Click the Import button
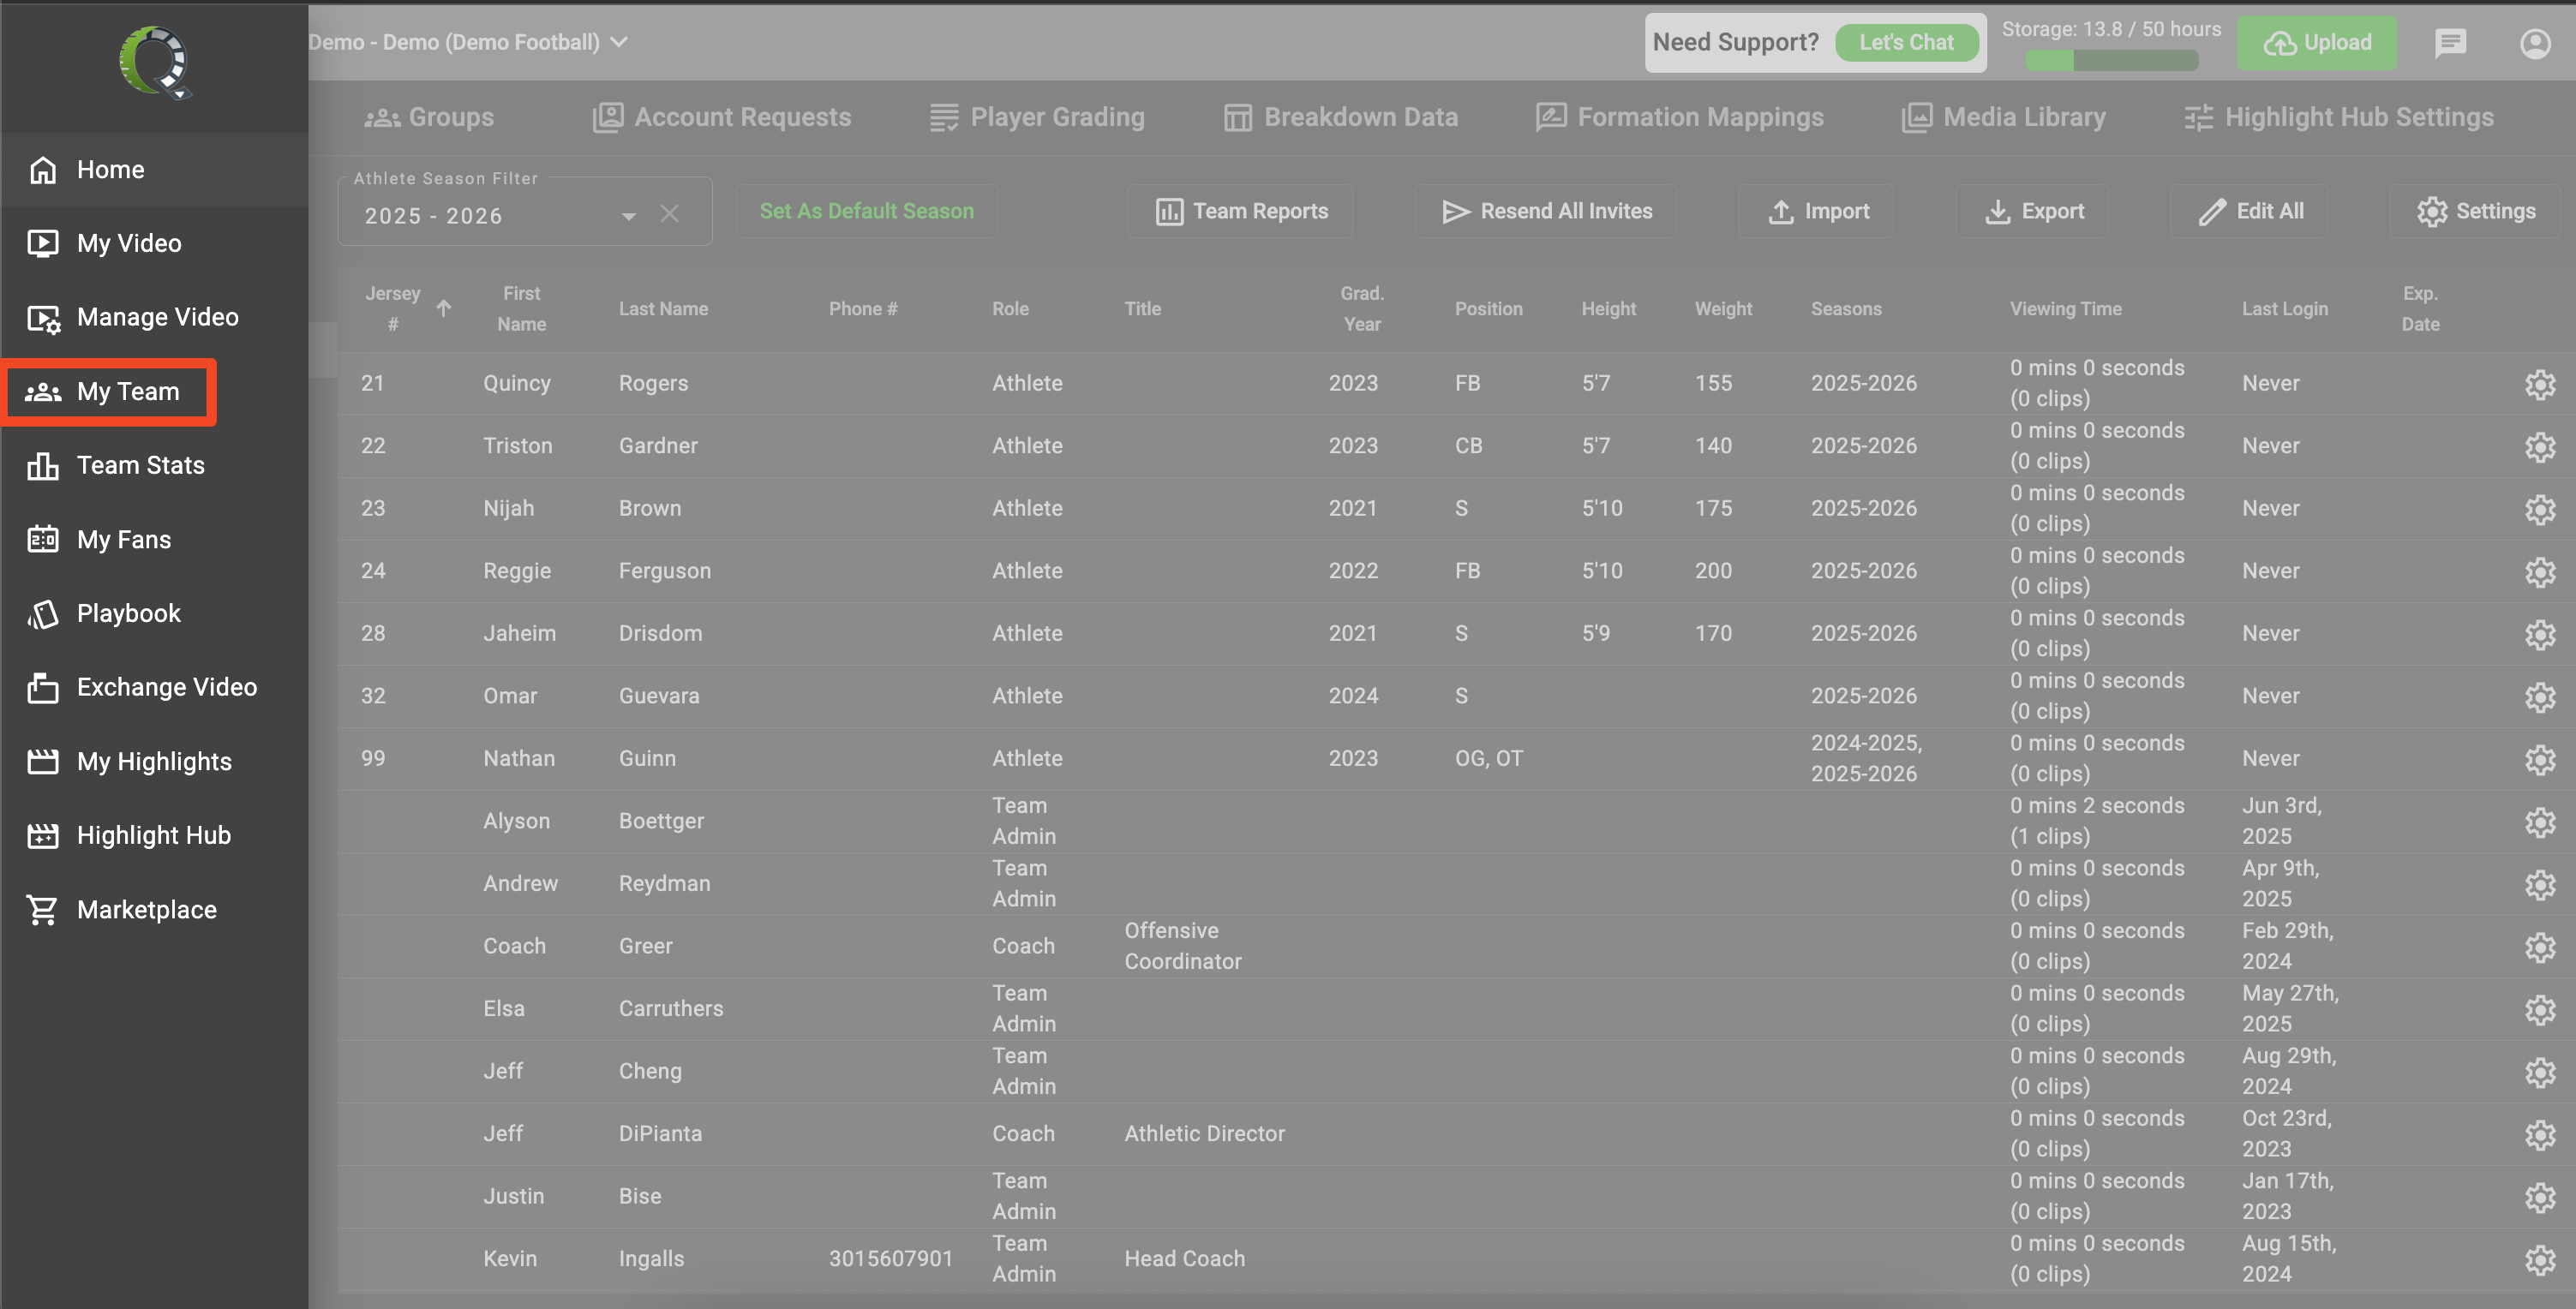 1816,211
